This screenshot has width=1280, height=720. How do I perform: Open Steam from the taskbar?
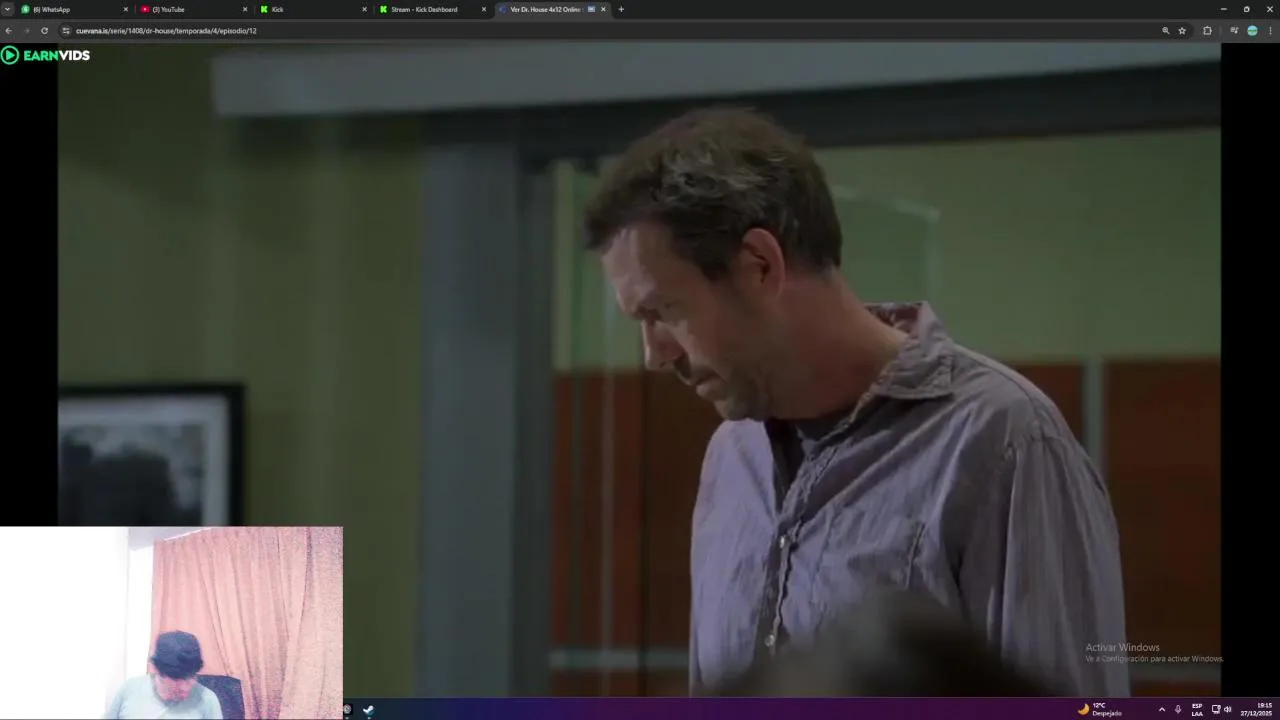pyautogui.click(x=368, y=710)
